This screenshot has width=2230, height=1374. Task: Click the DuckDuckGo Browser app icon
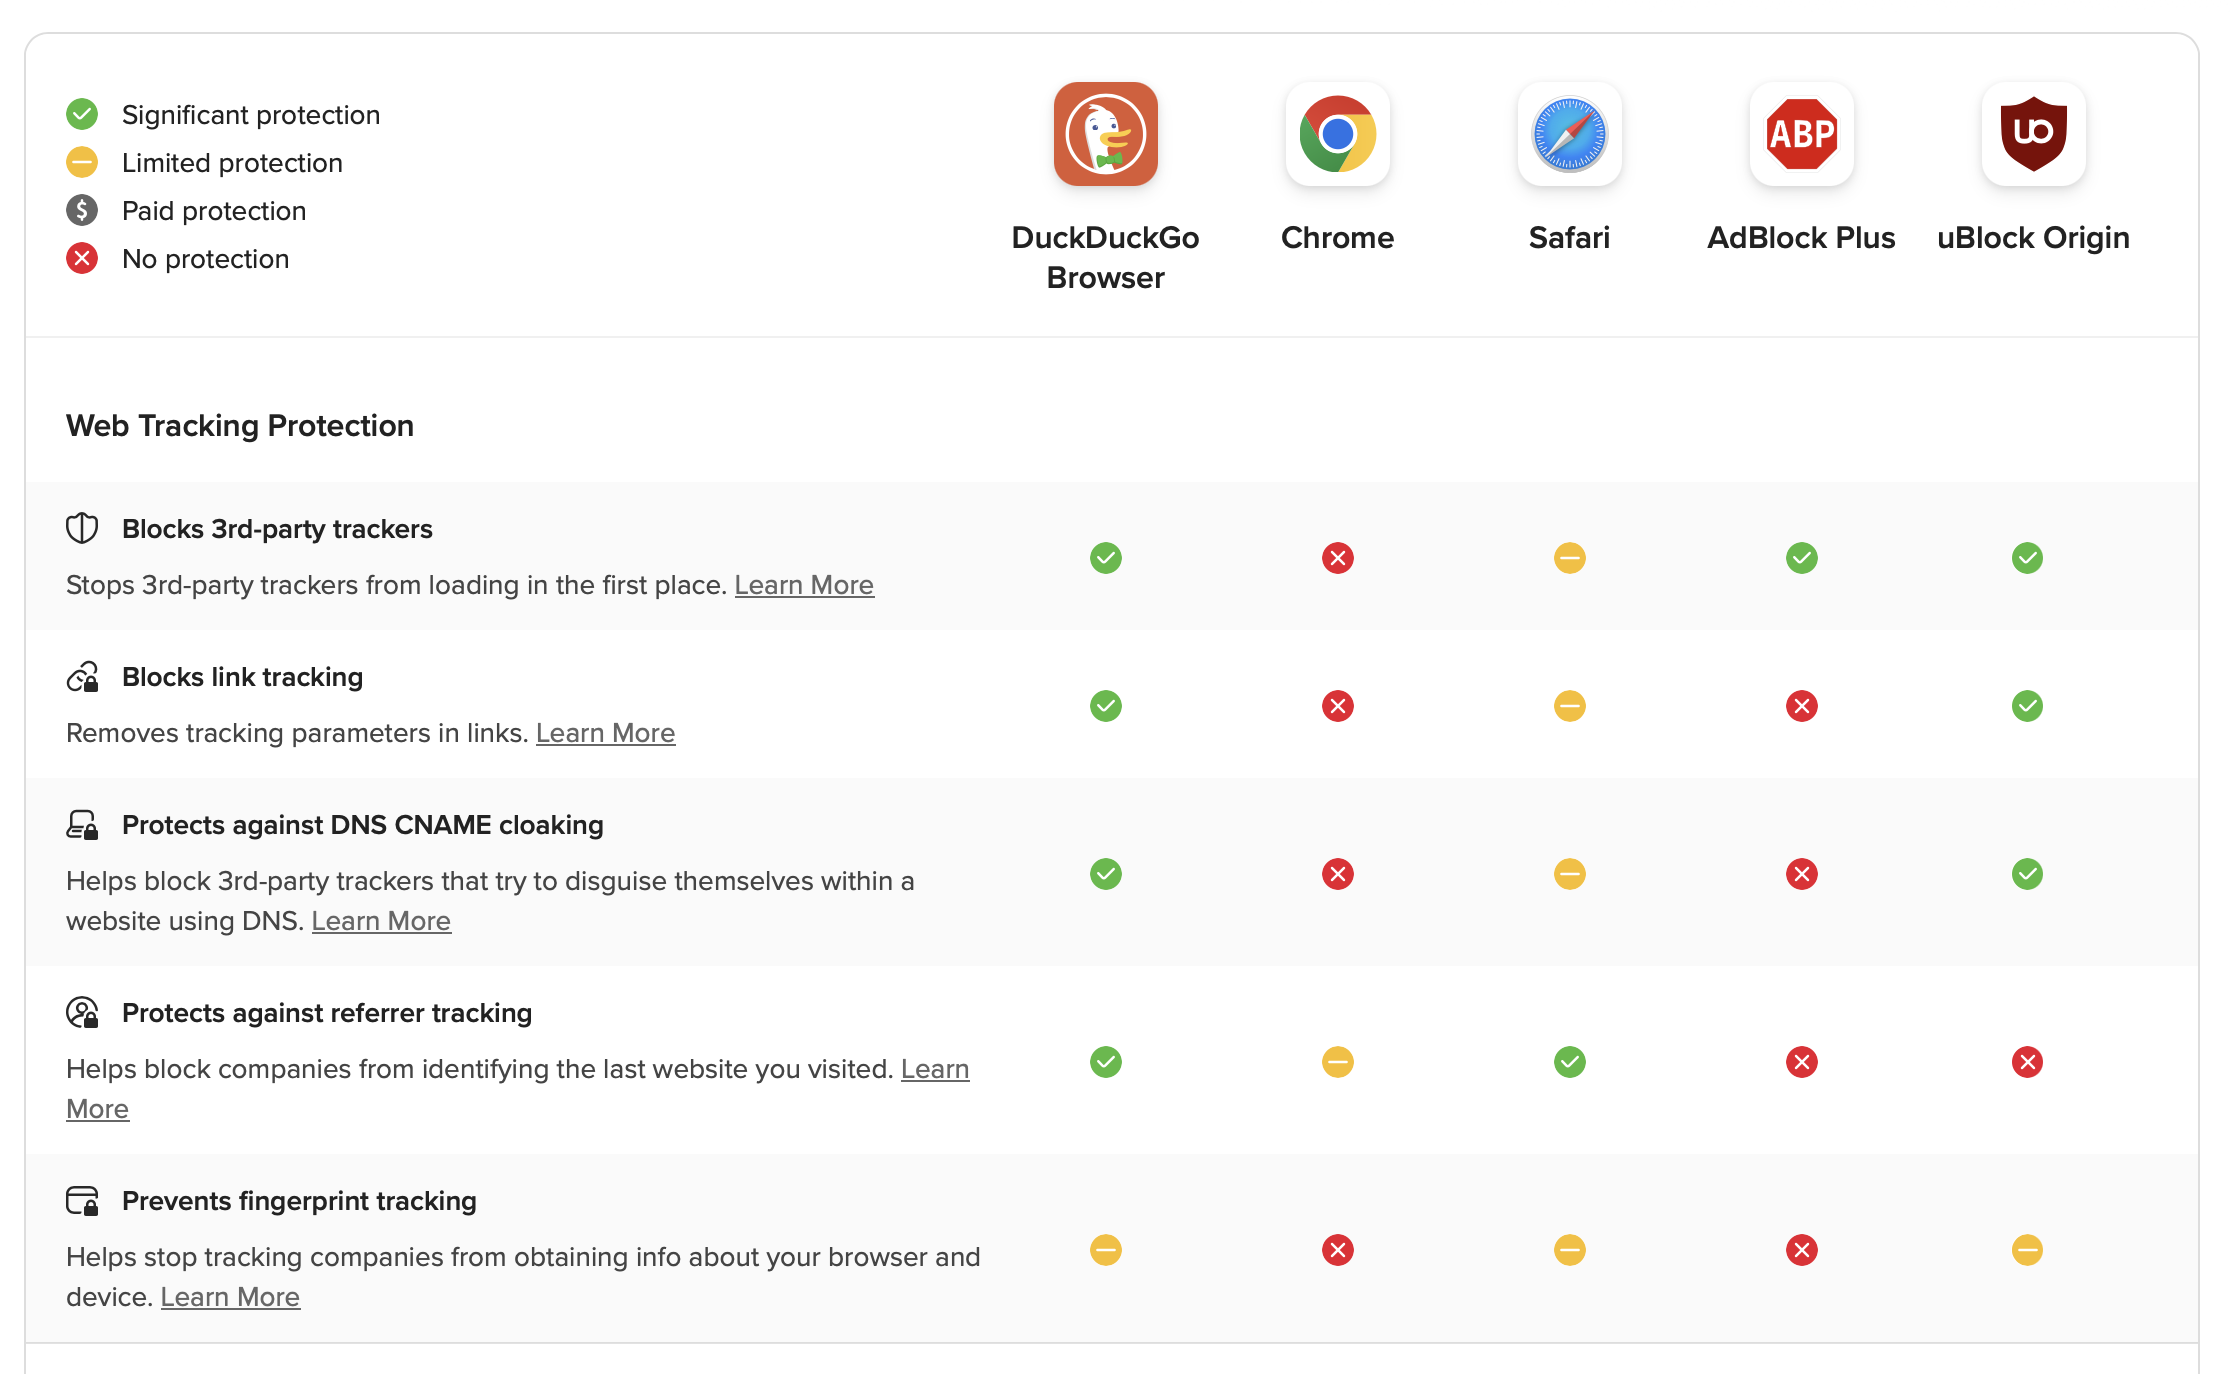1105,134
